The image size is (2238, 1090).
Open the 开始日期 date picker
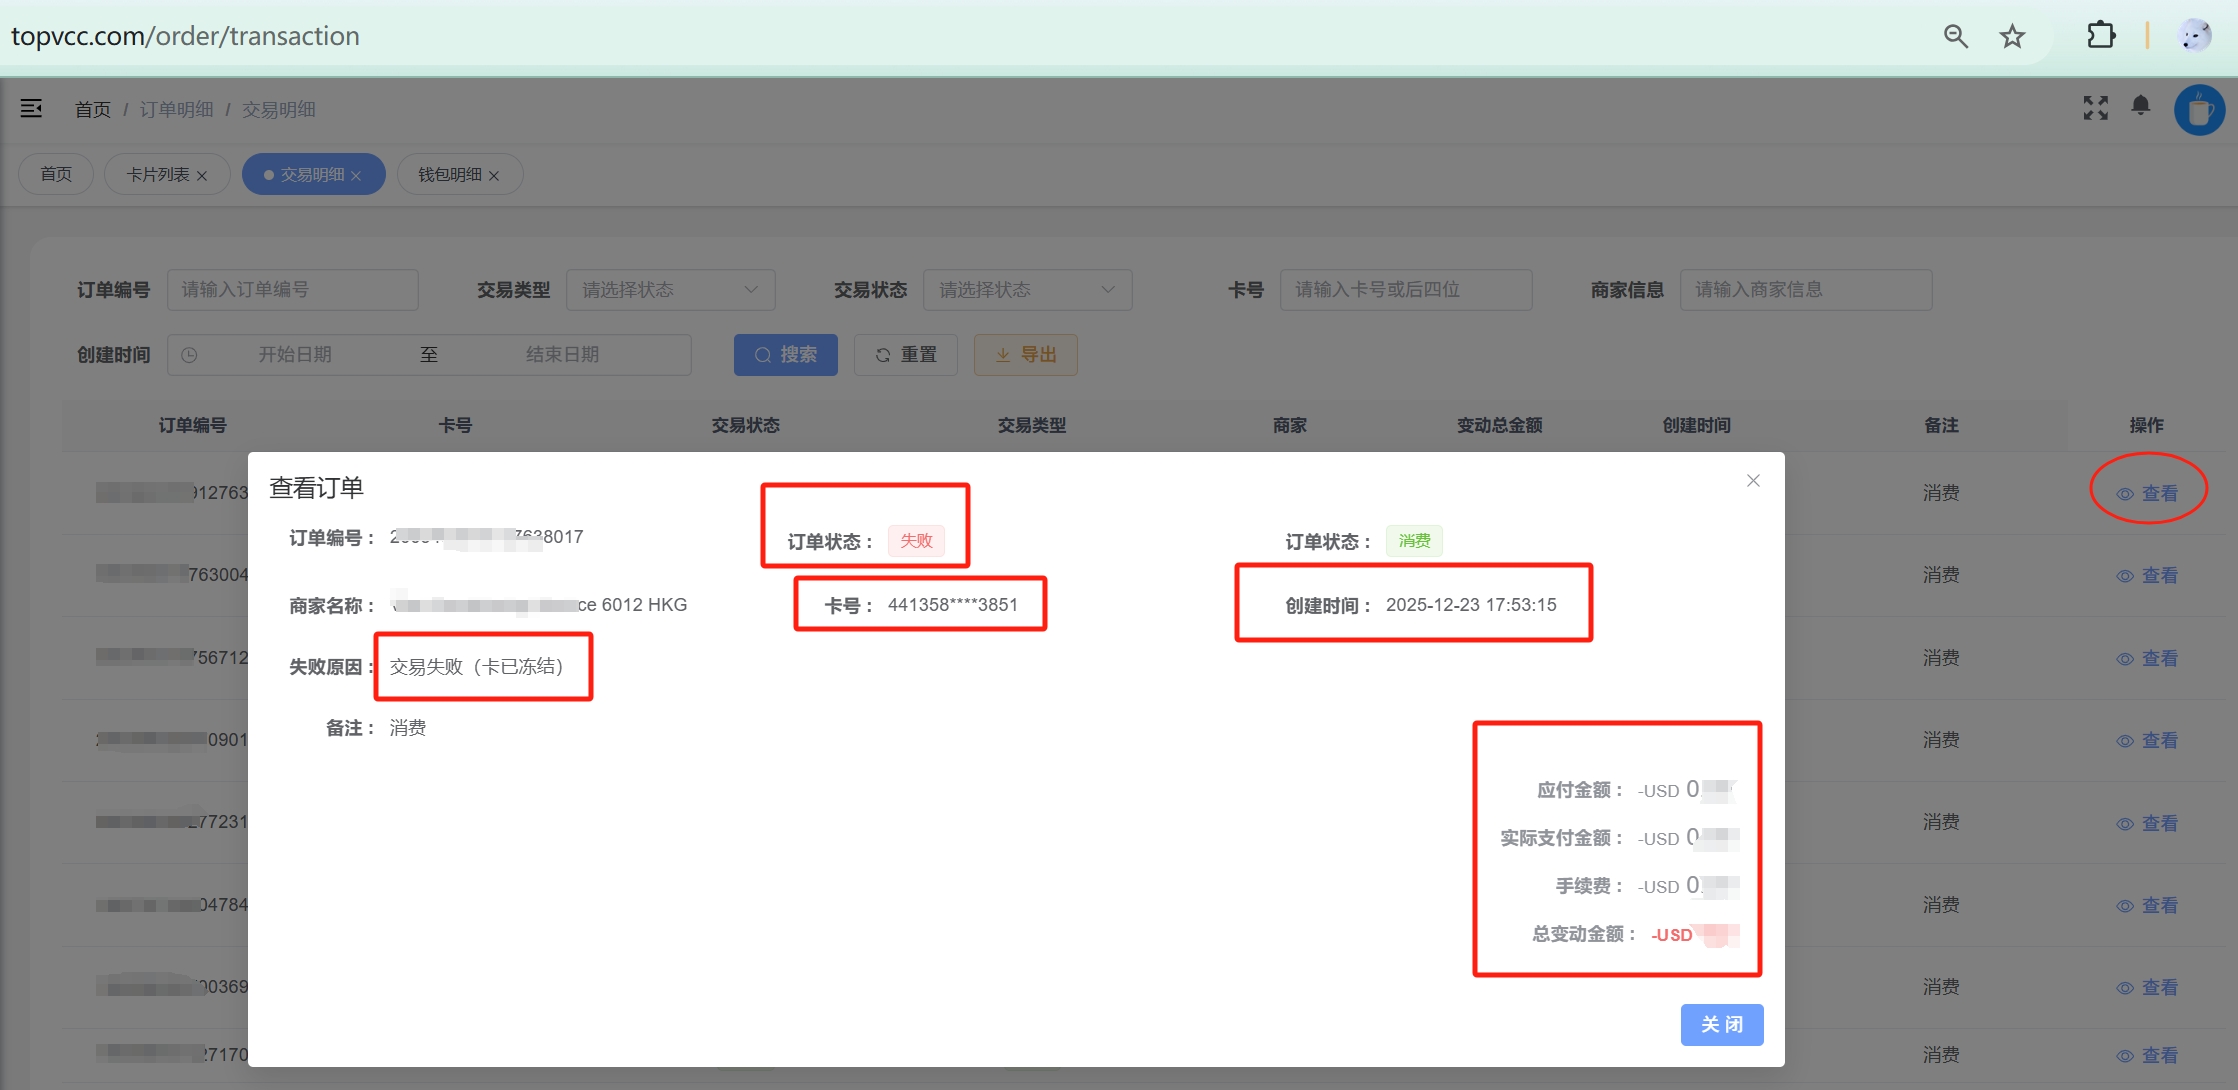(x=295, y=355)
